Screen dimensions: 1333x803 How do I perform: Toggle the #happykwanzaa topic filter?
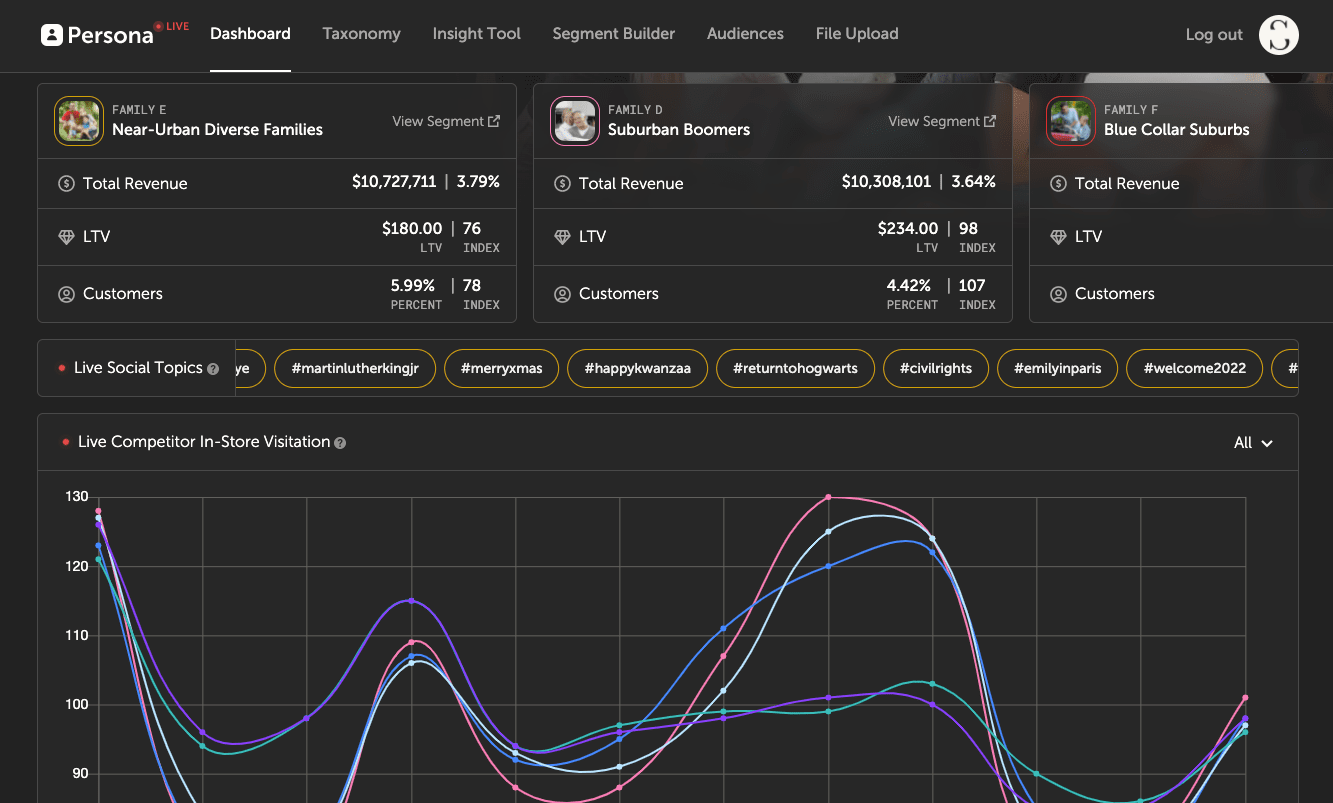637,368
